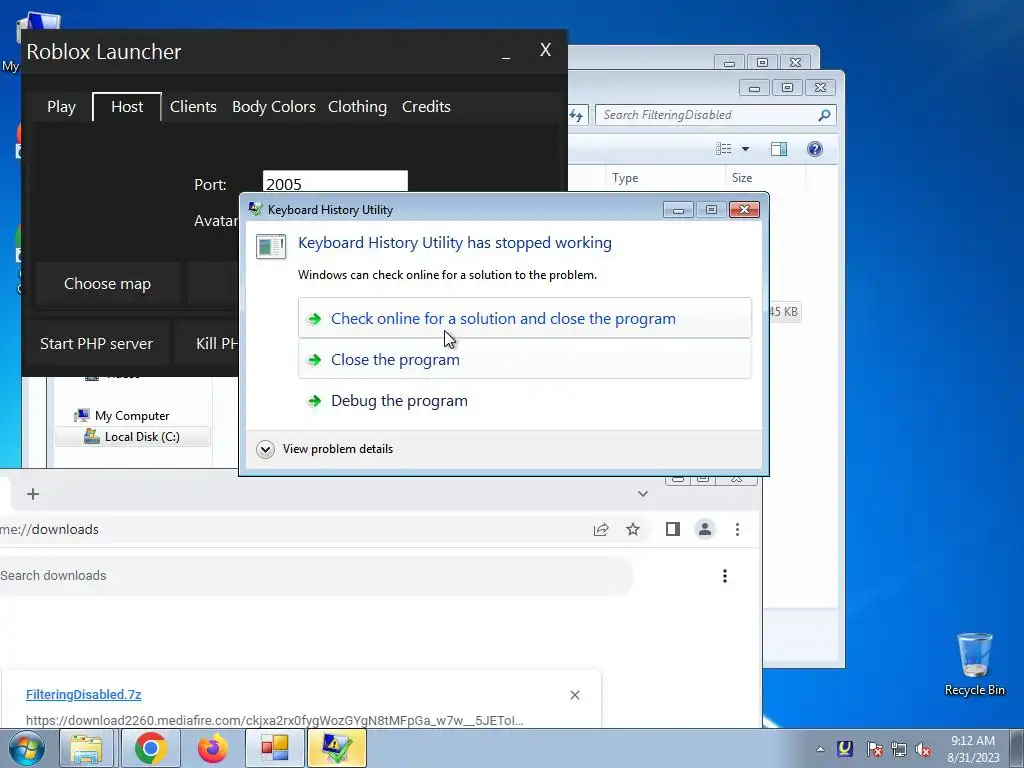Click the Search FilteringDisabled box in Explorer
Screen dimensions: 1024x768
click(x=707, y=115)
